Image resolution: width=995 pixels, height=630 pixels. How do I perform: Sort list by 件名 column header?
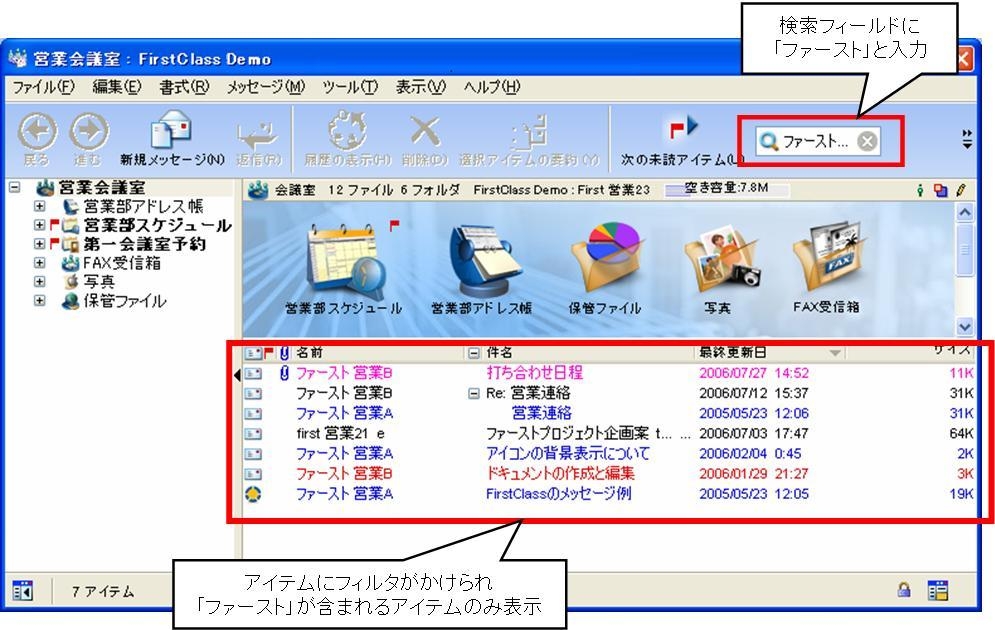(x=499, y=352)
